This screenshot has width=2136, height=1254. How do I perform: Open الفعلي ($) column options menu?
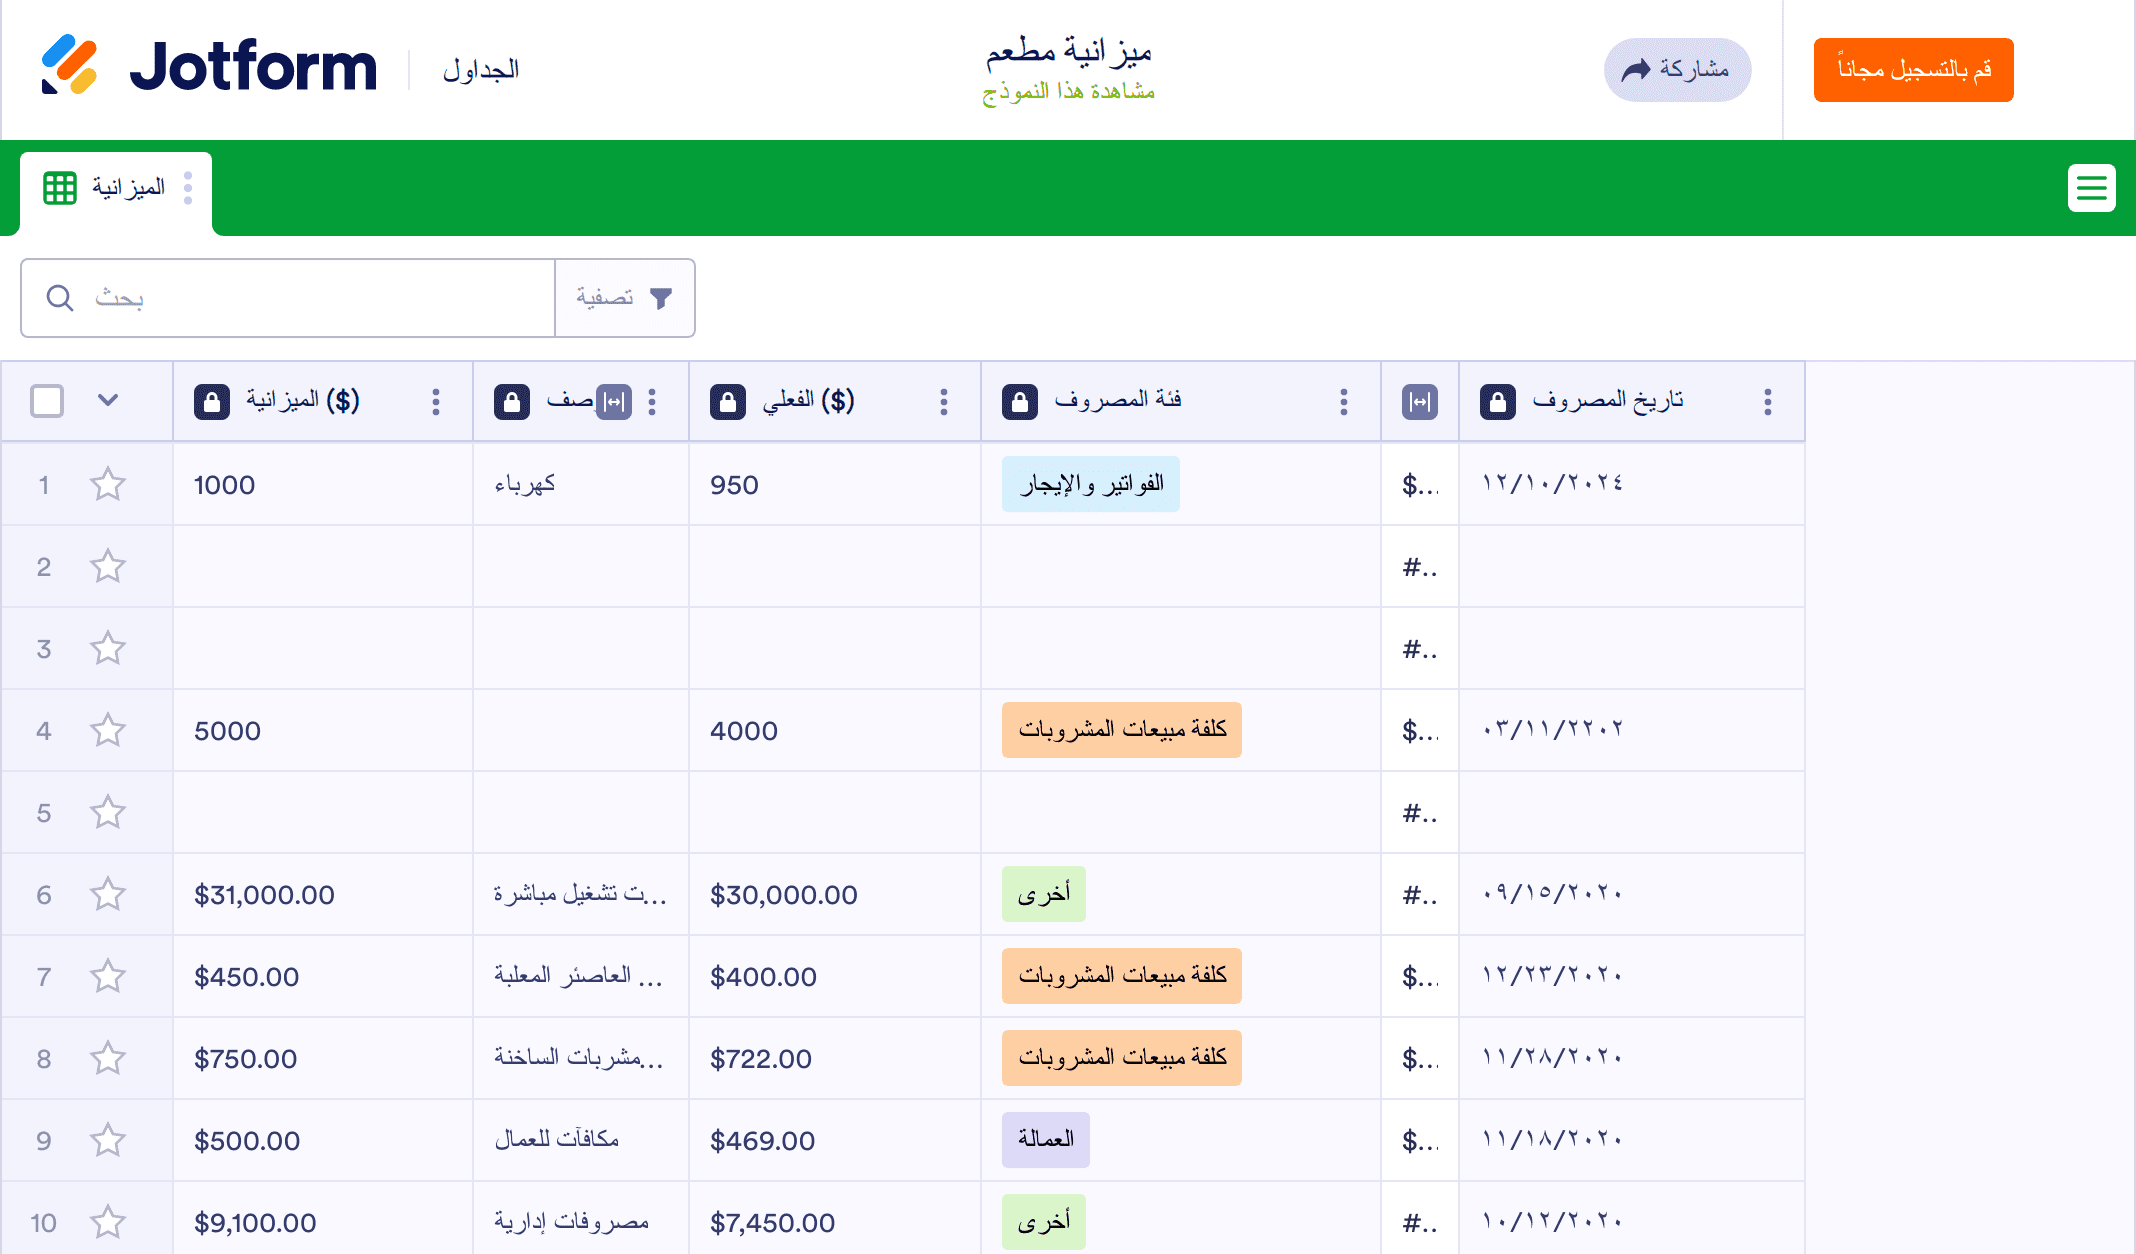pos(943,402)
